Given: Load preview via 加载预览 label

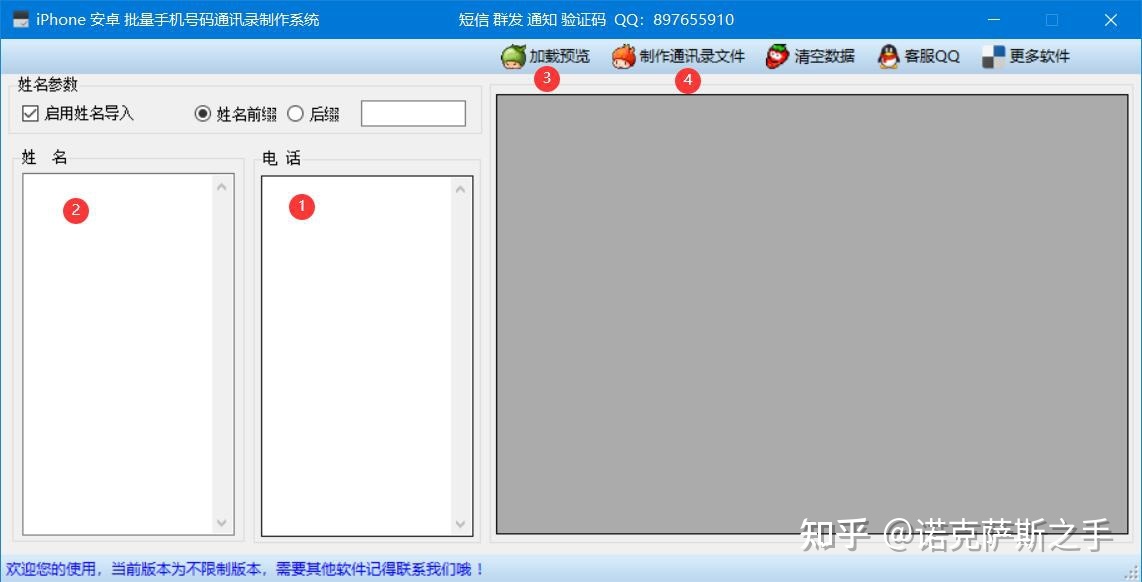Looking at the screenshot, I should 559,57.
